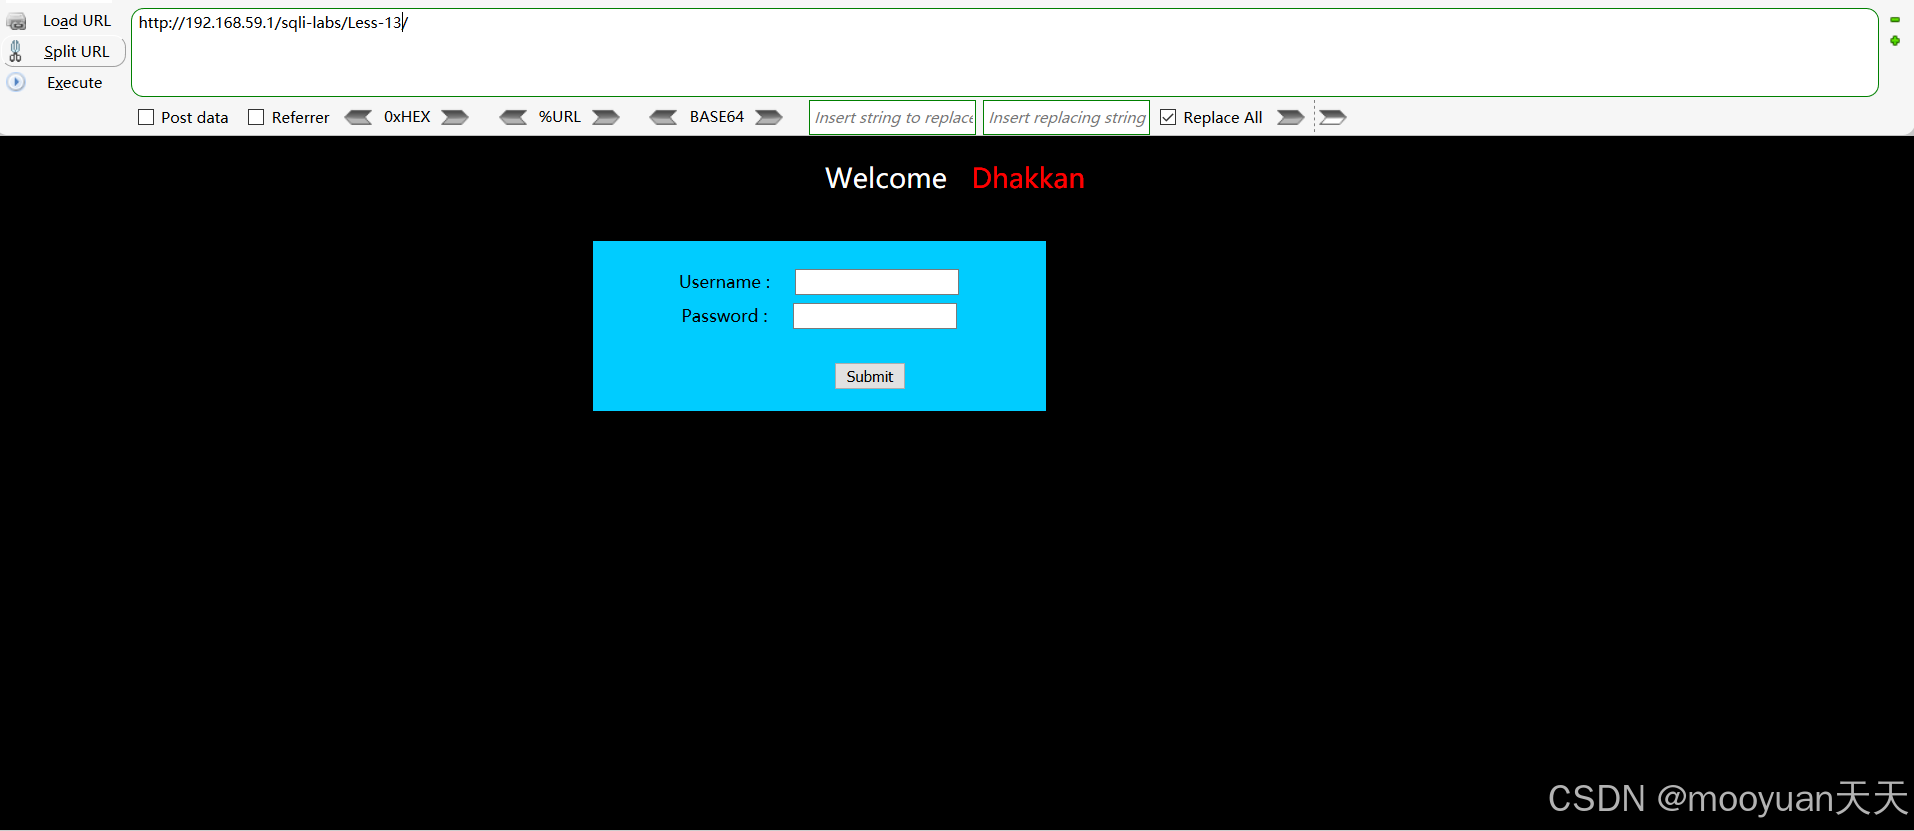Focus the URL text area

pyautogui.click(x=1005, y=52)
